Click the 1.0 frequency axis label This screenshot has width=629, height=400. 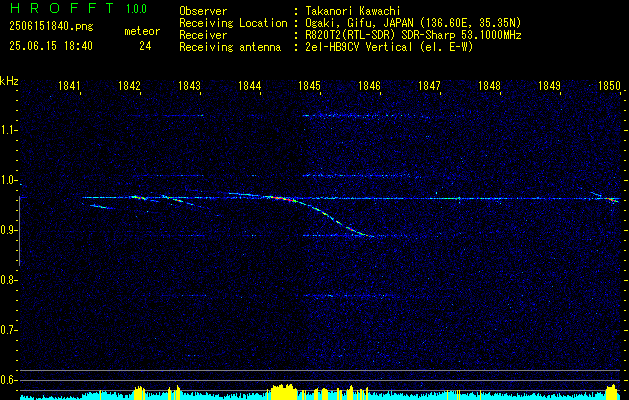(x=8, y=180)
